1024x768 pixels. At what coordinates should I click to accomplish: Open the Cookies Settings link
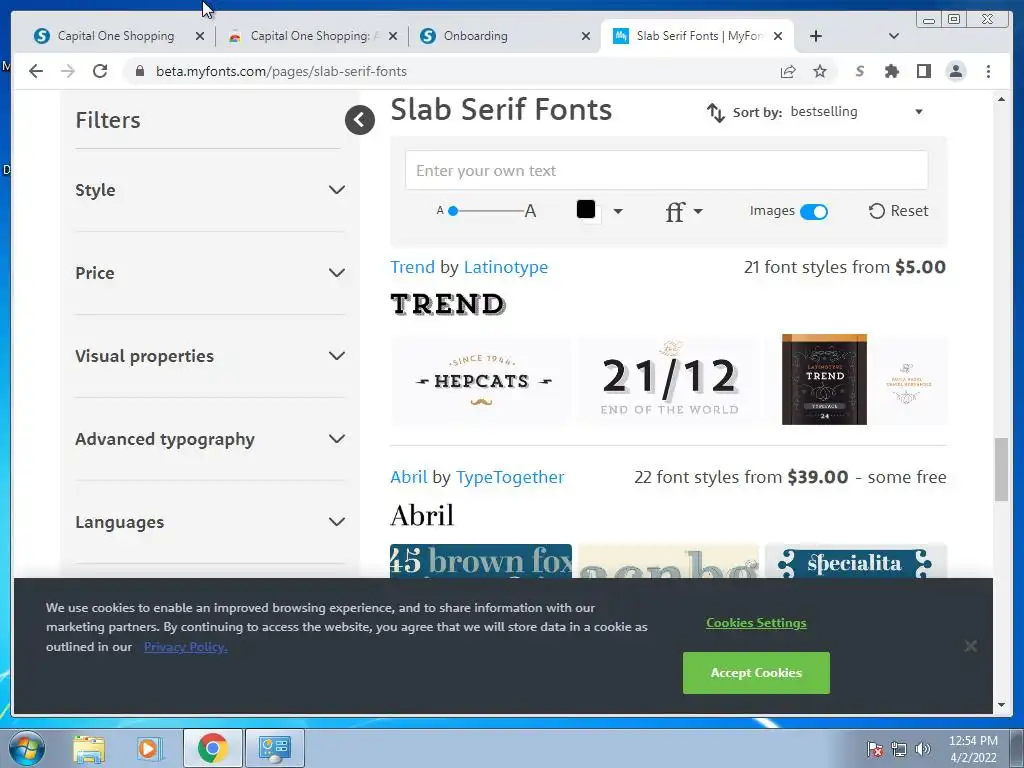756,623
